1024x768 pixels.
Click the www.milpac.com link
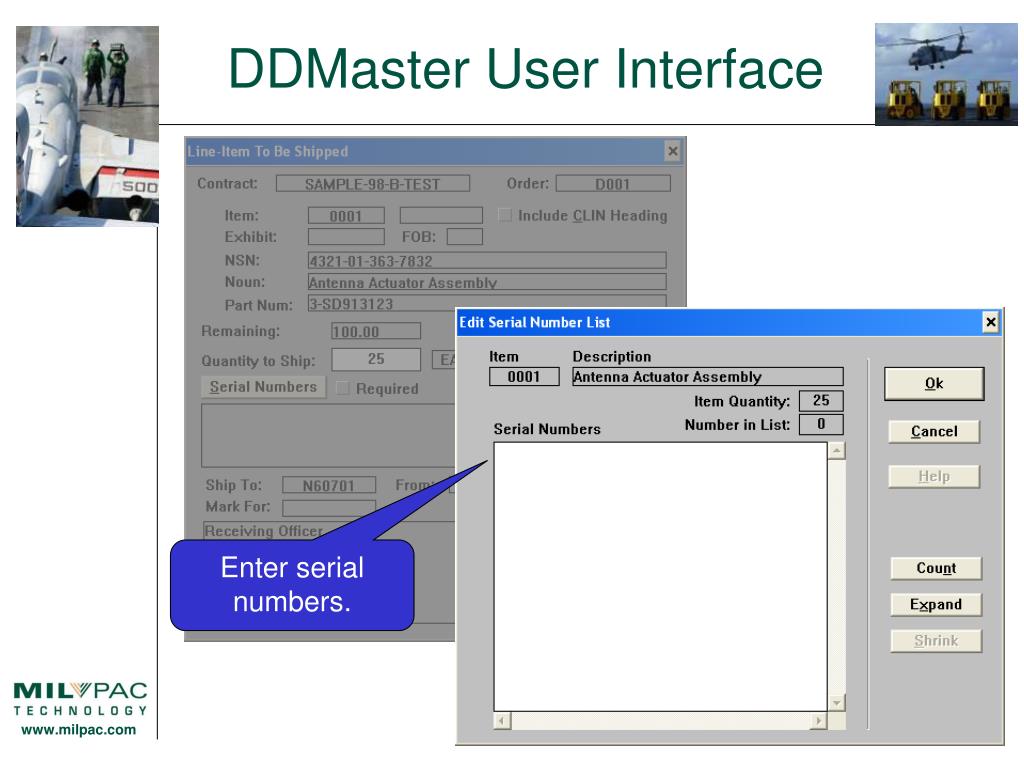79,729
